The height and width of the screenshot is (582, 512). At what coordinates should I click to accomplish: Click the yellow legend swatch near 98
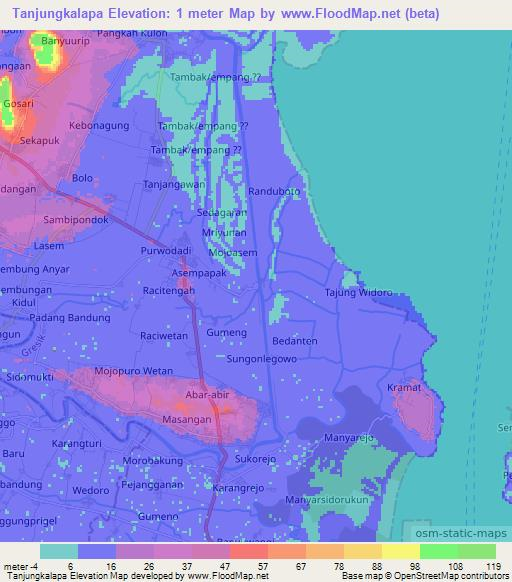coord(401,551)
